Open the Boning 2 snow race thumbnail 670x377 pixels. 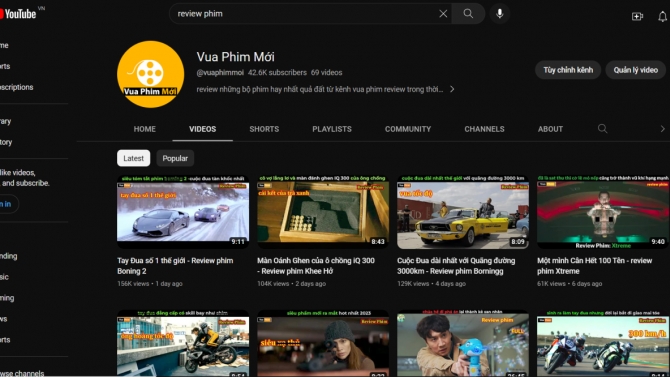(x=183, y=212)
